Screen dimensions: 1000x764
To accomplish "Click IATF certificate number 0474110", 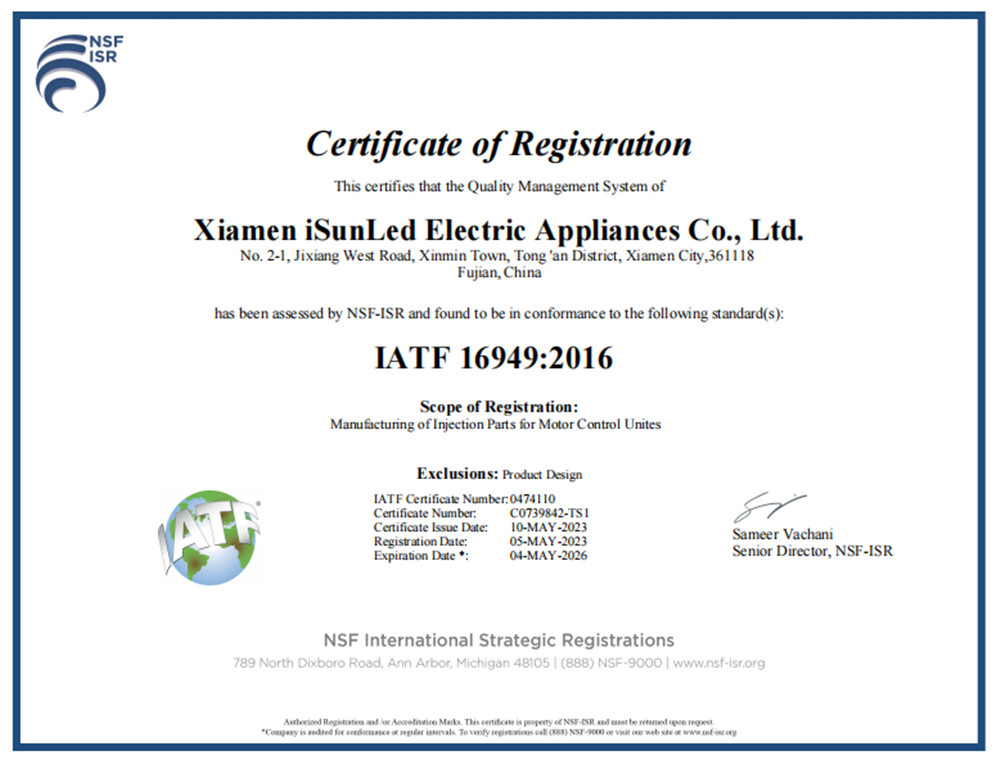I will click(x=533, y=499).
